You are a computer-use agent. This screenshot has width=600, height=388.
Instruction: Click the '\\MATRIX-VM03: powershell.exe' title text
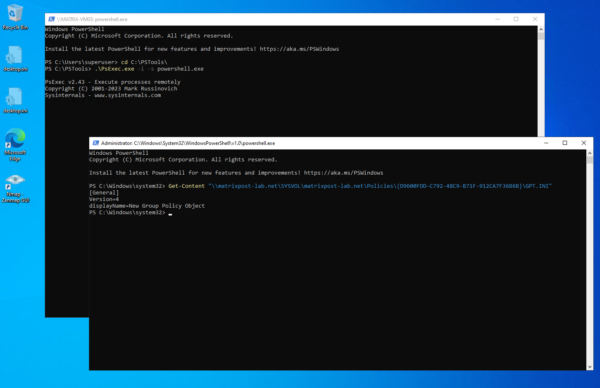(92, 19)
